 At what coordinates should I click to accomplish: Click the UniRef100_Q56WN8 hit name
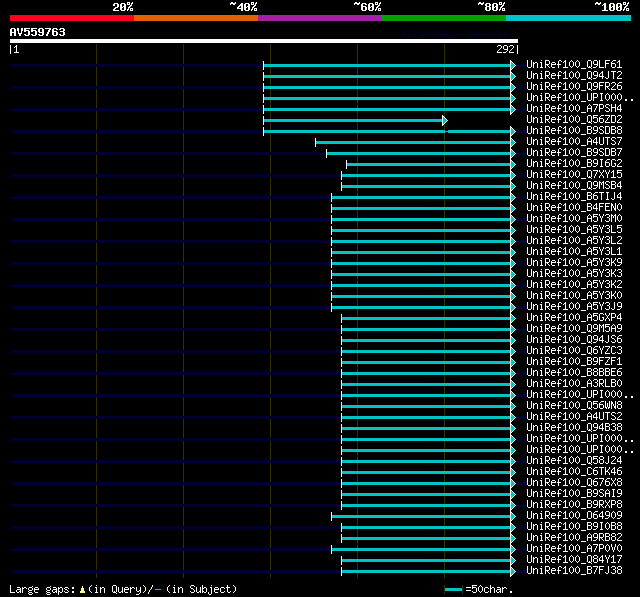click(574, 406)
